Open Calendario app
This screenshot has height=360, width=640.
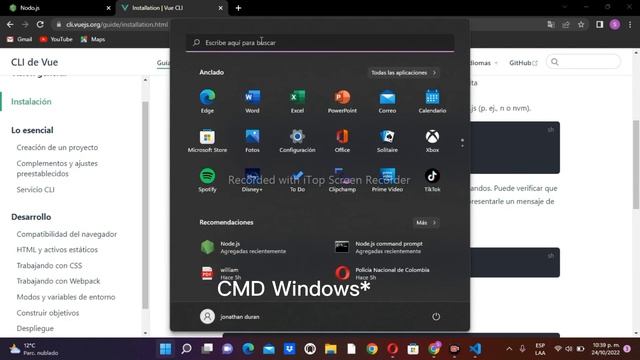pos(432,101)
